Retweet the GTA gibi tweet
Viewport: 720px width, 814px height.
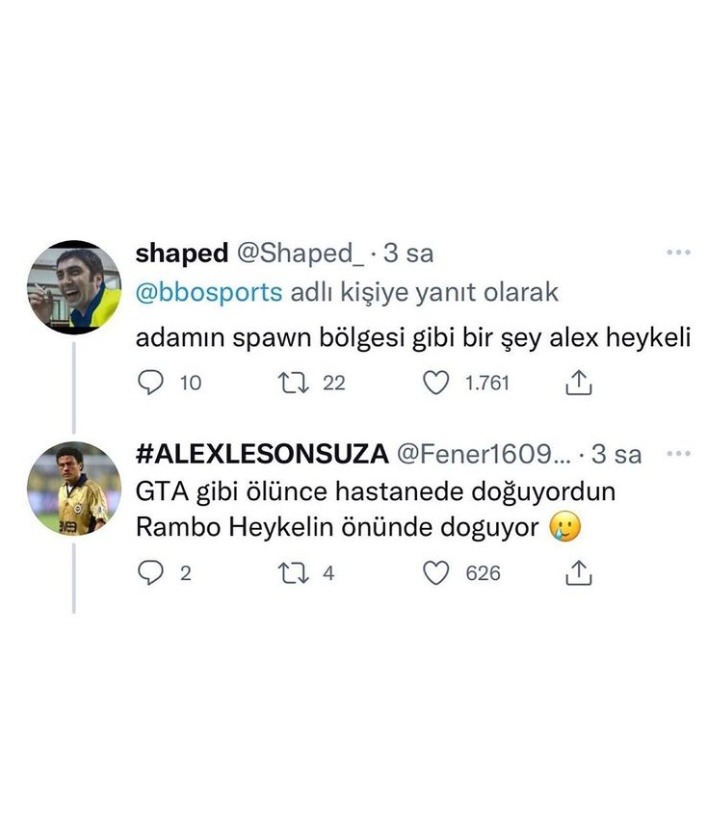click(x=294, y=573)
